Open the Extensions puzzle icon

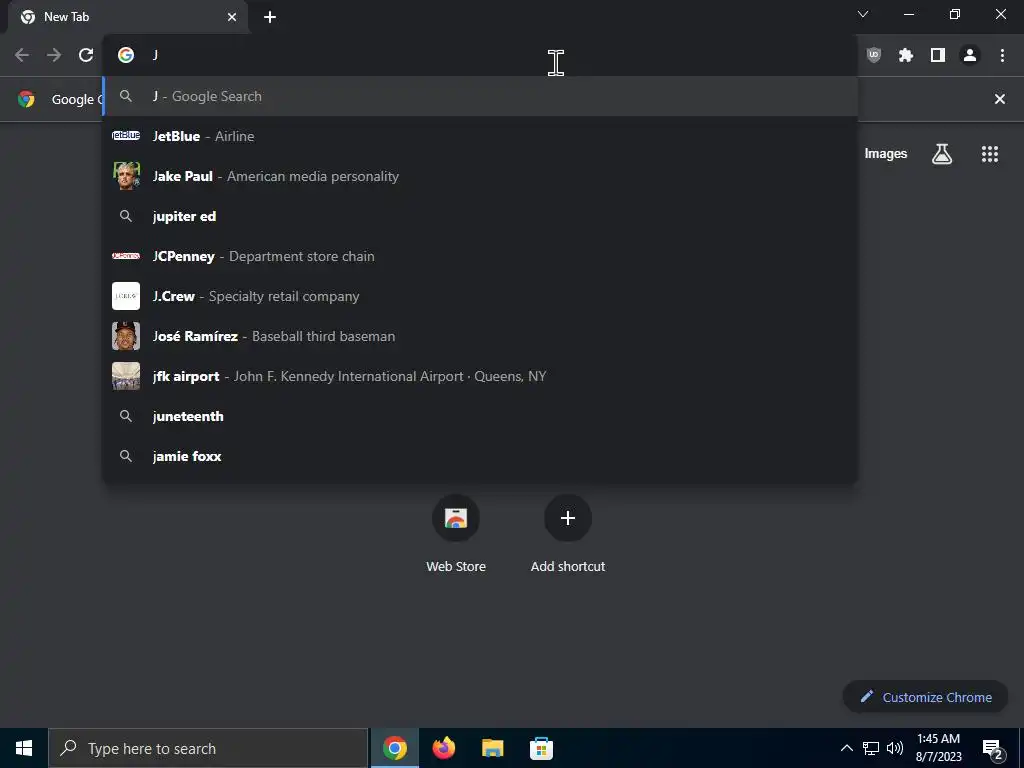(906, 56)
